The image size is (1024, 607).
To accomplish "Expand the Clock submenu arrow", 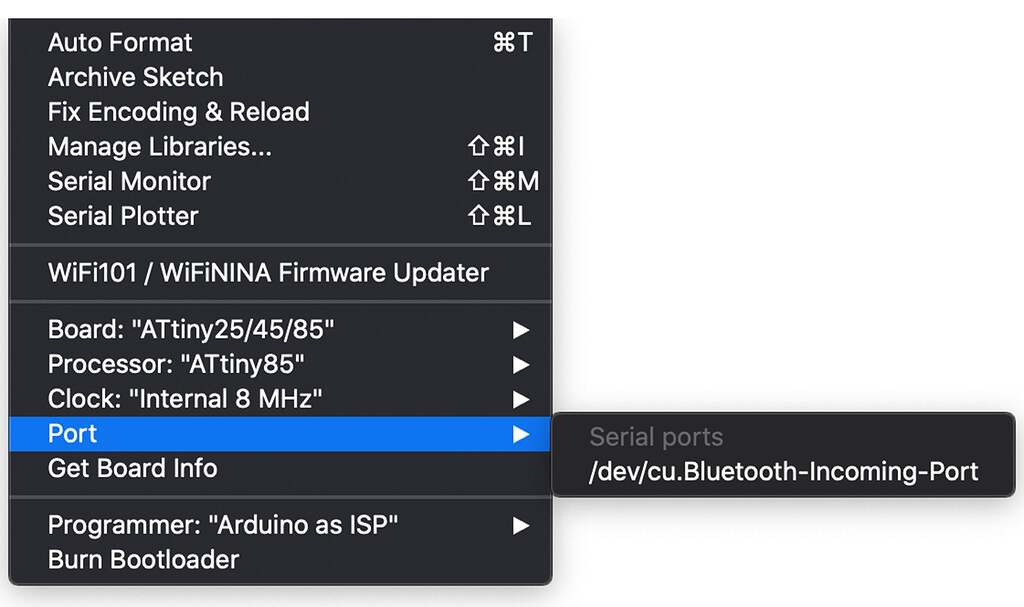I will coord(520,399).
